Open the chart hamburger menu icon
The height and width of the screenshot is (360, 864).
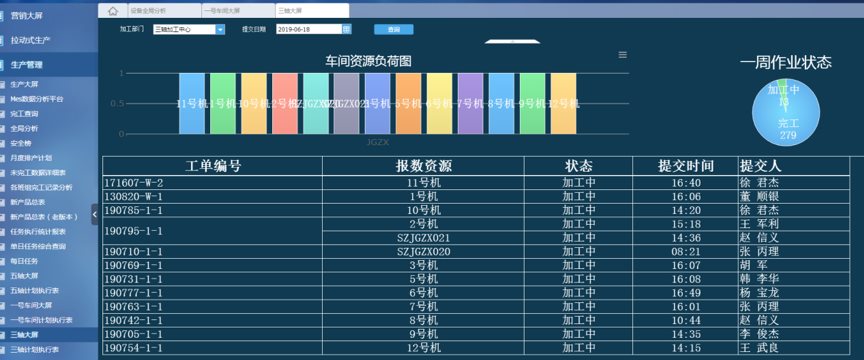click(623, 55)
